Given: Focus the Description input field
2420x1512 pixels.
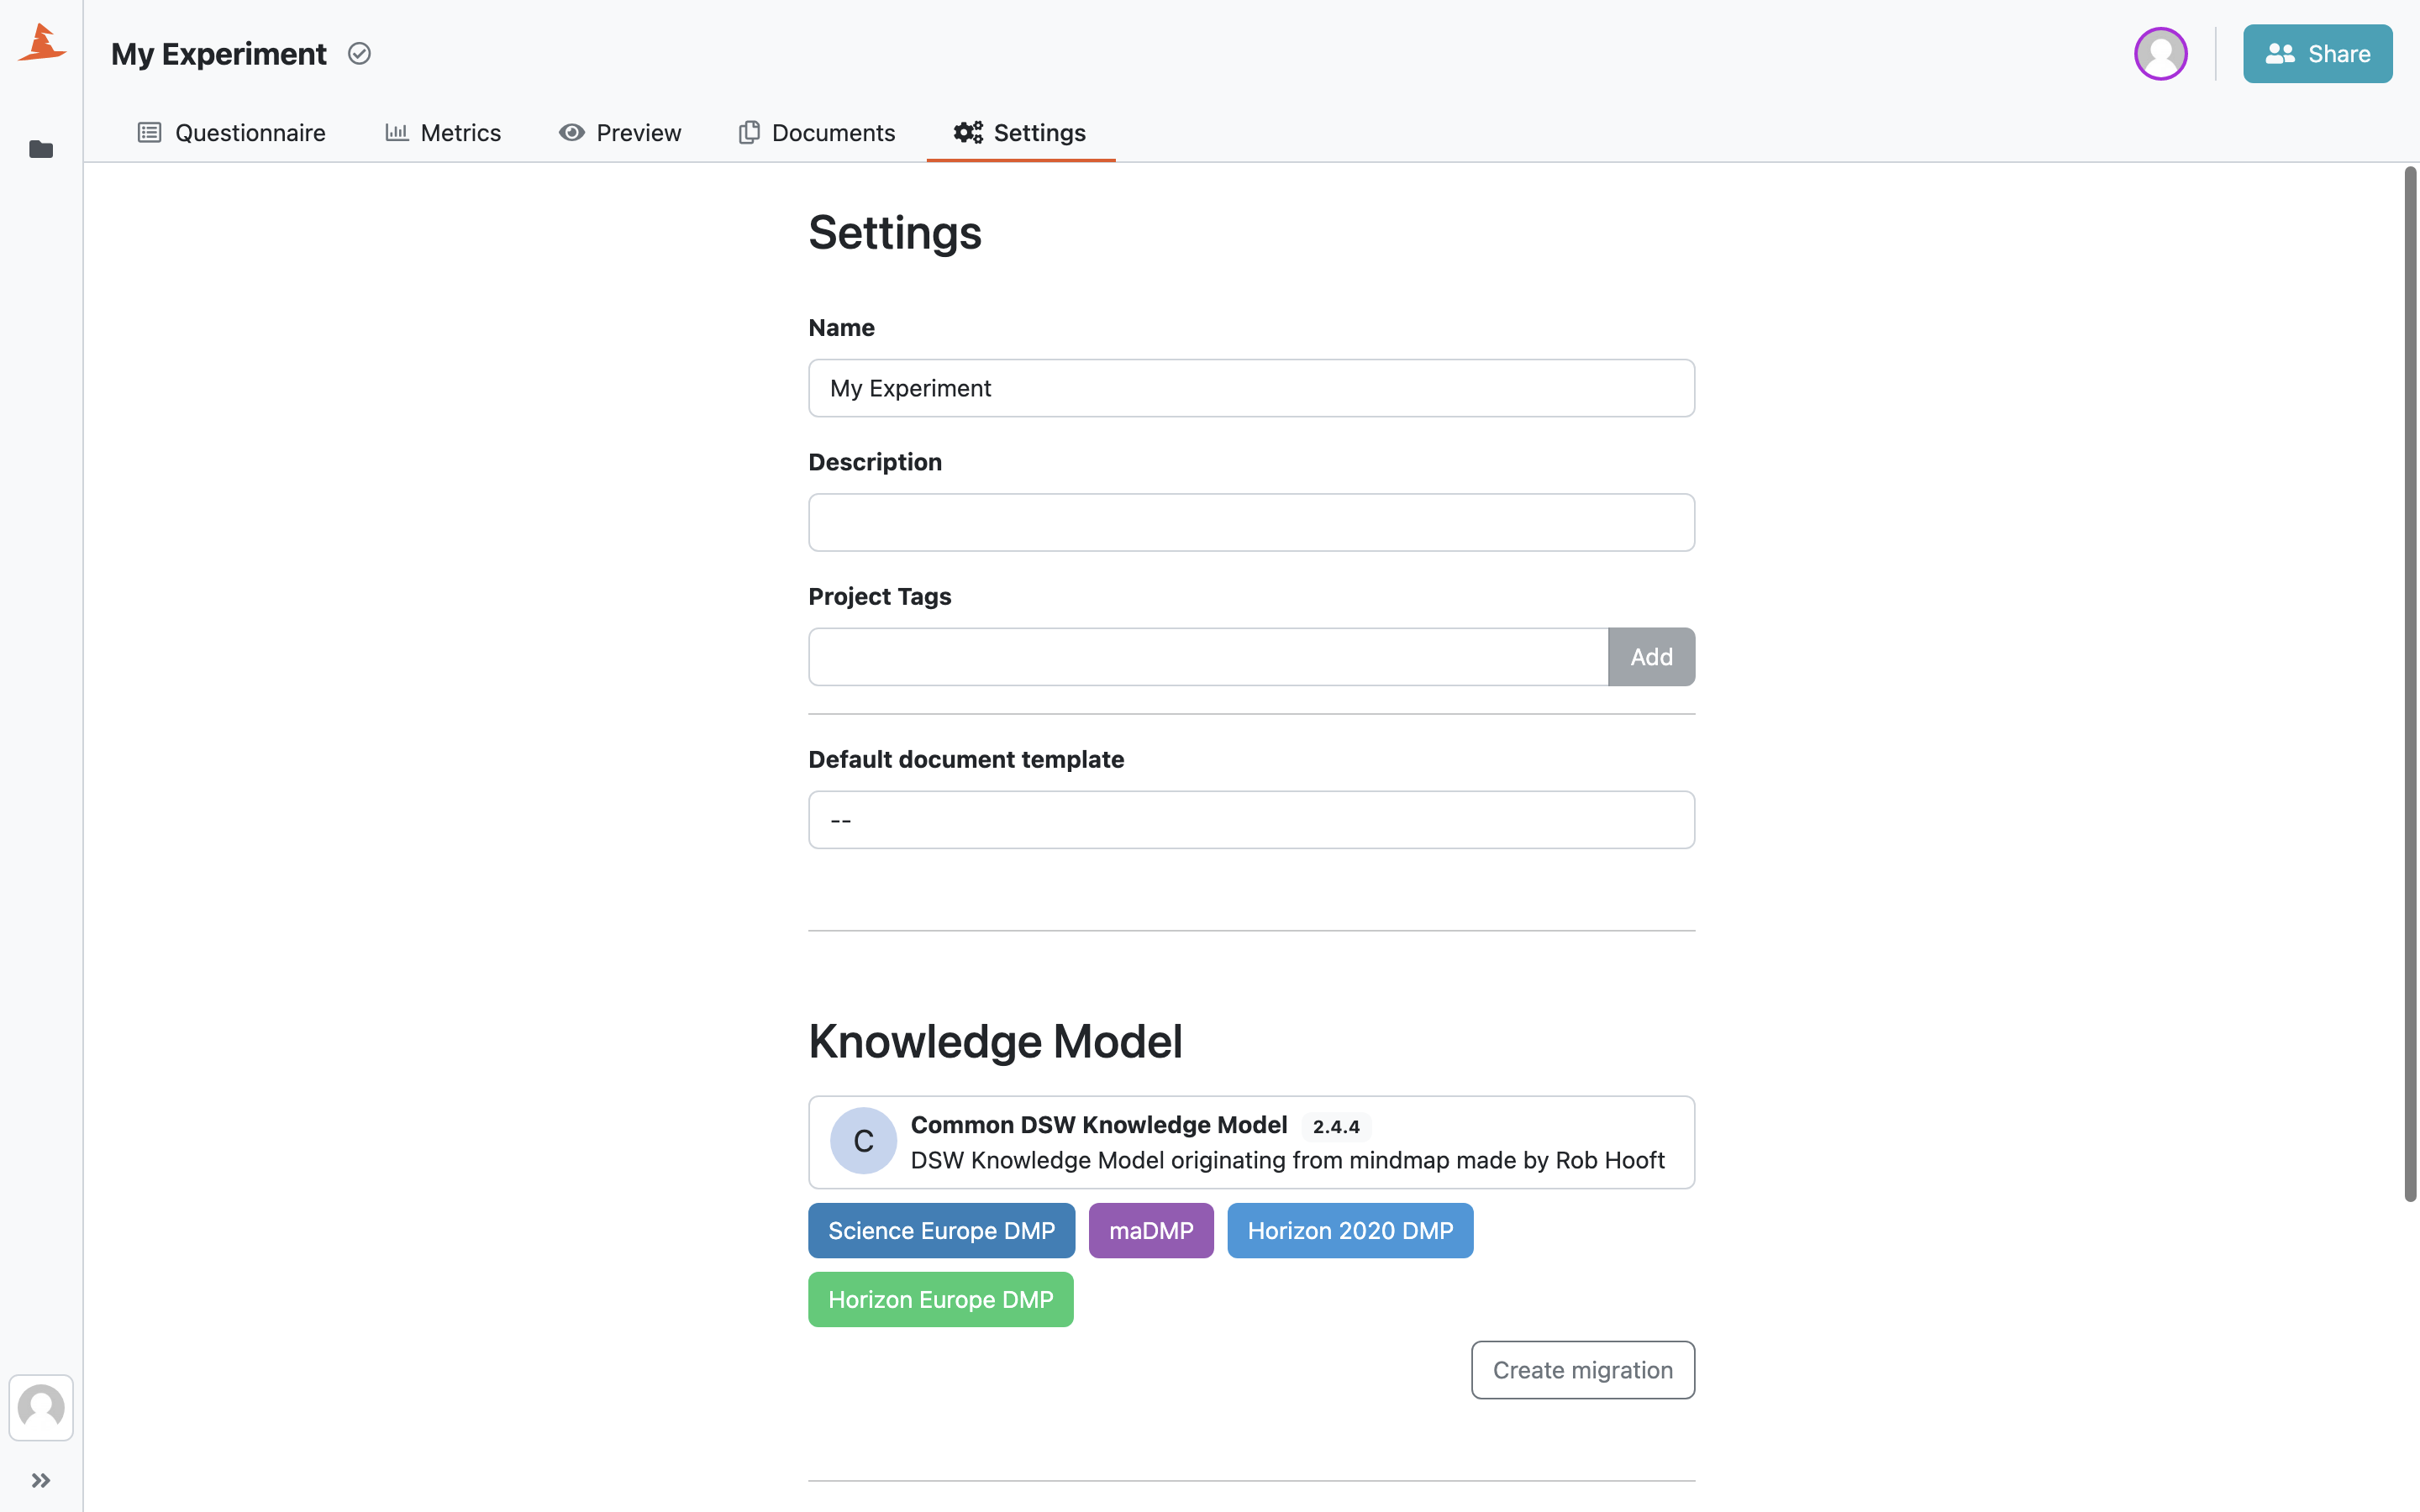Looking at the screenshot, I should [x=1251, y=522].
